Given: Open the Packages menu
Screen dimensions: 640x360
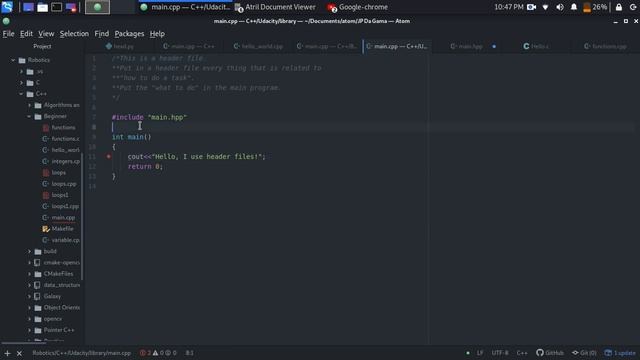Looking at the screenshot, I should (x=129, y=34).
